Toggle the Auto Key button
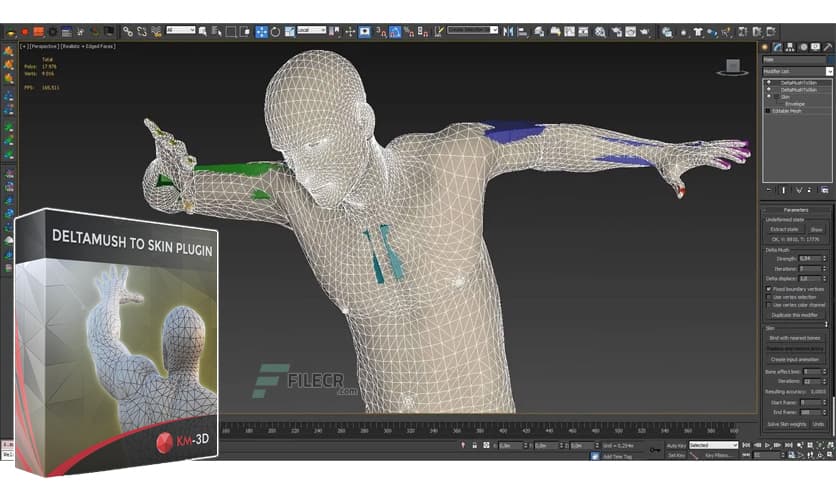Viewport: 836px width, 484px height. 676,445
